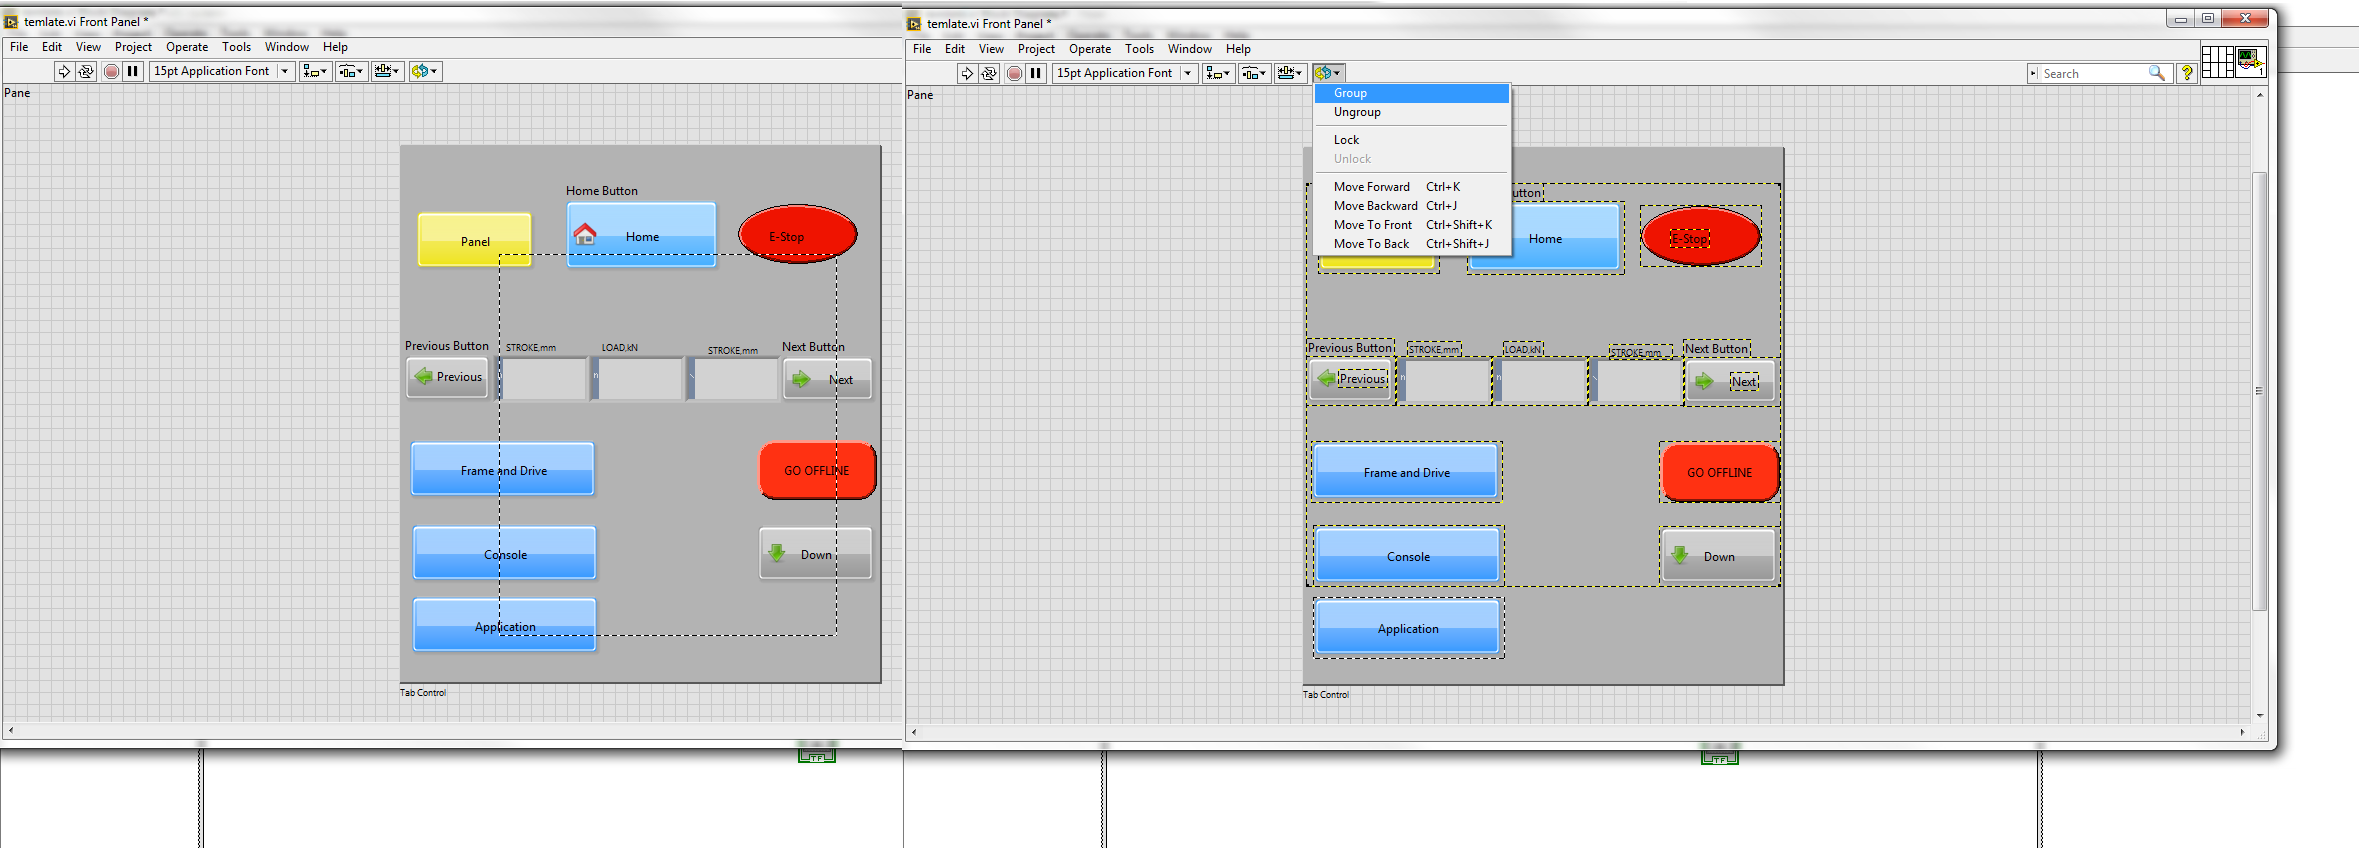
Task: Click the LOAD.kN indicator in left window
Action: click(x=637, y=379)
